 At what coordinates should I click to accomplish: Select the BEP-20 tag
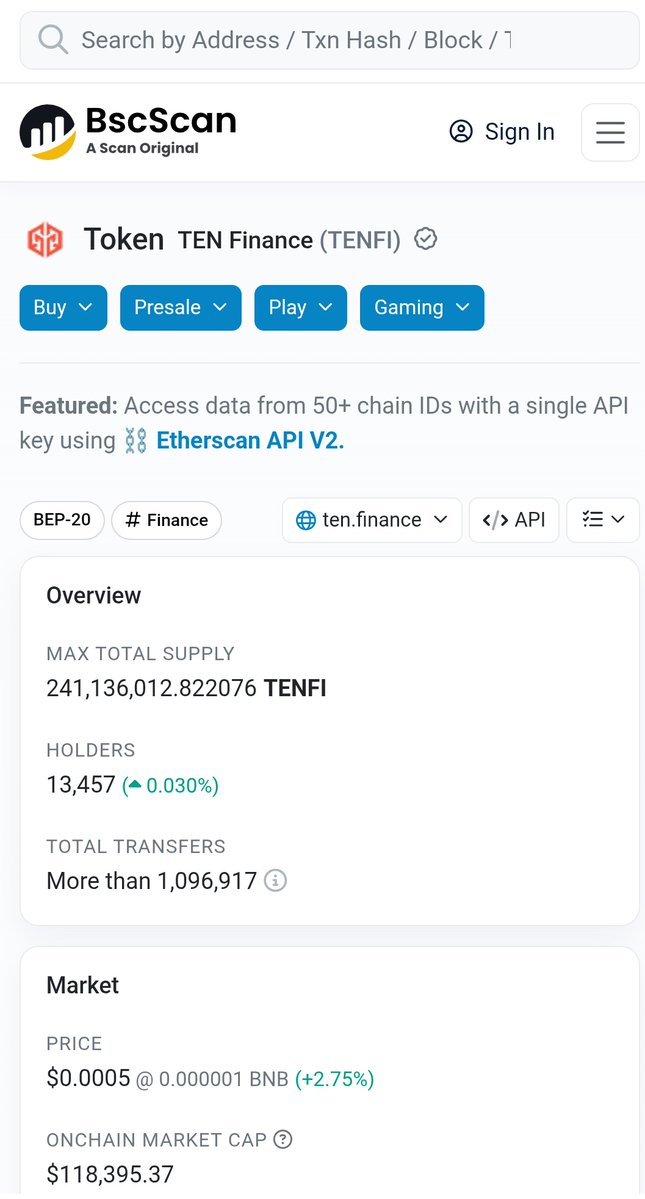tap(62, 520)
